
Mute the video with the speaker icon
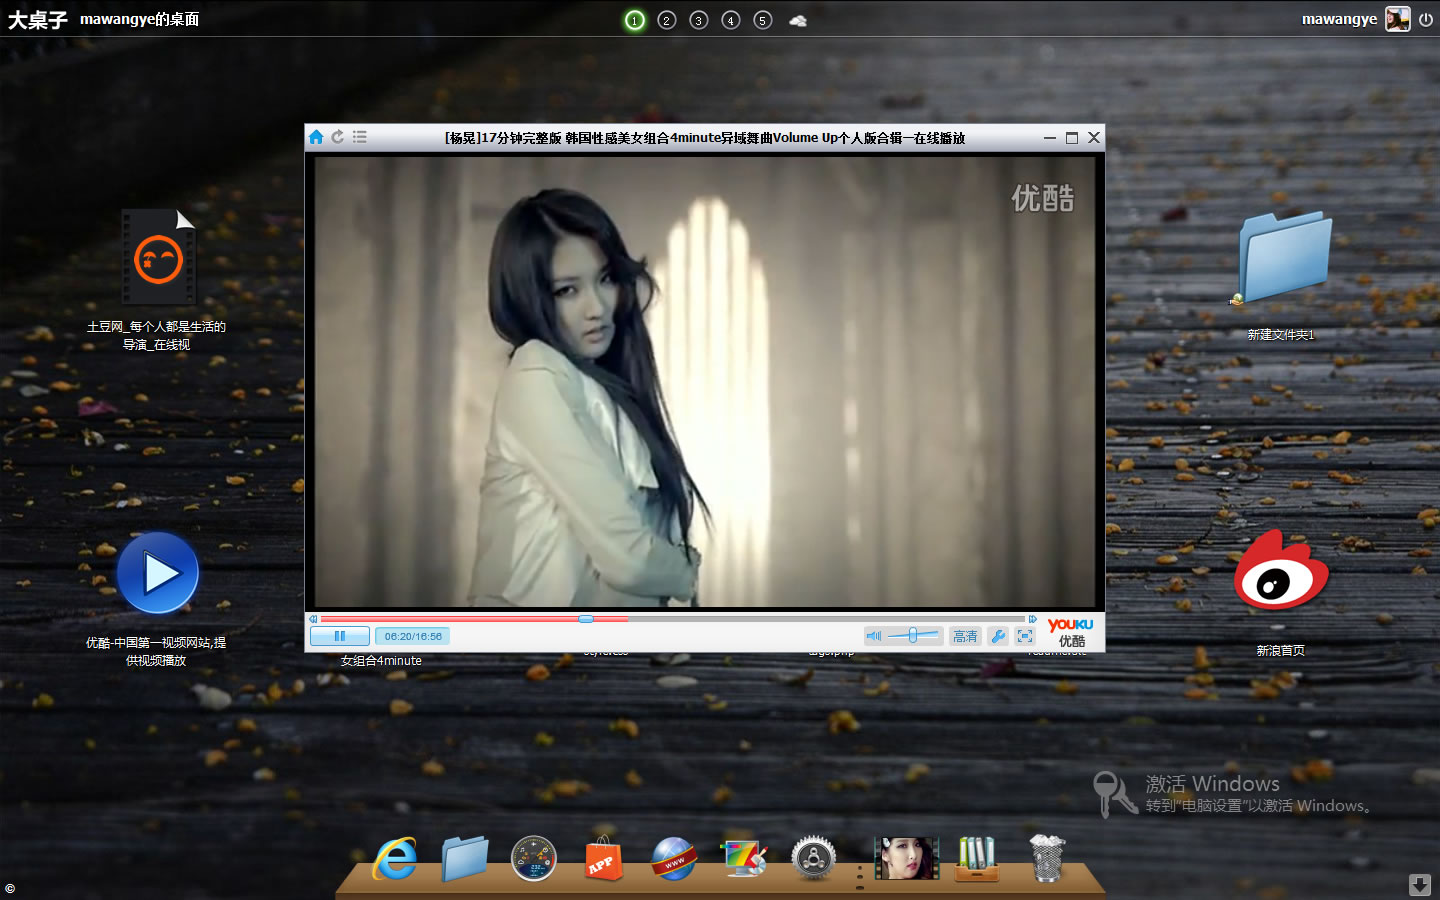click(x=874, y=636)
